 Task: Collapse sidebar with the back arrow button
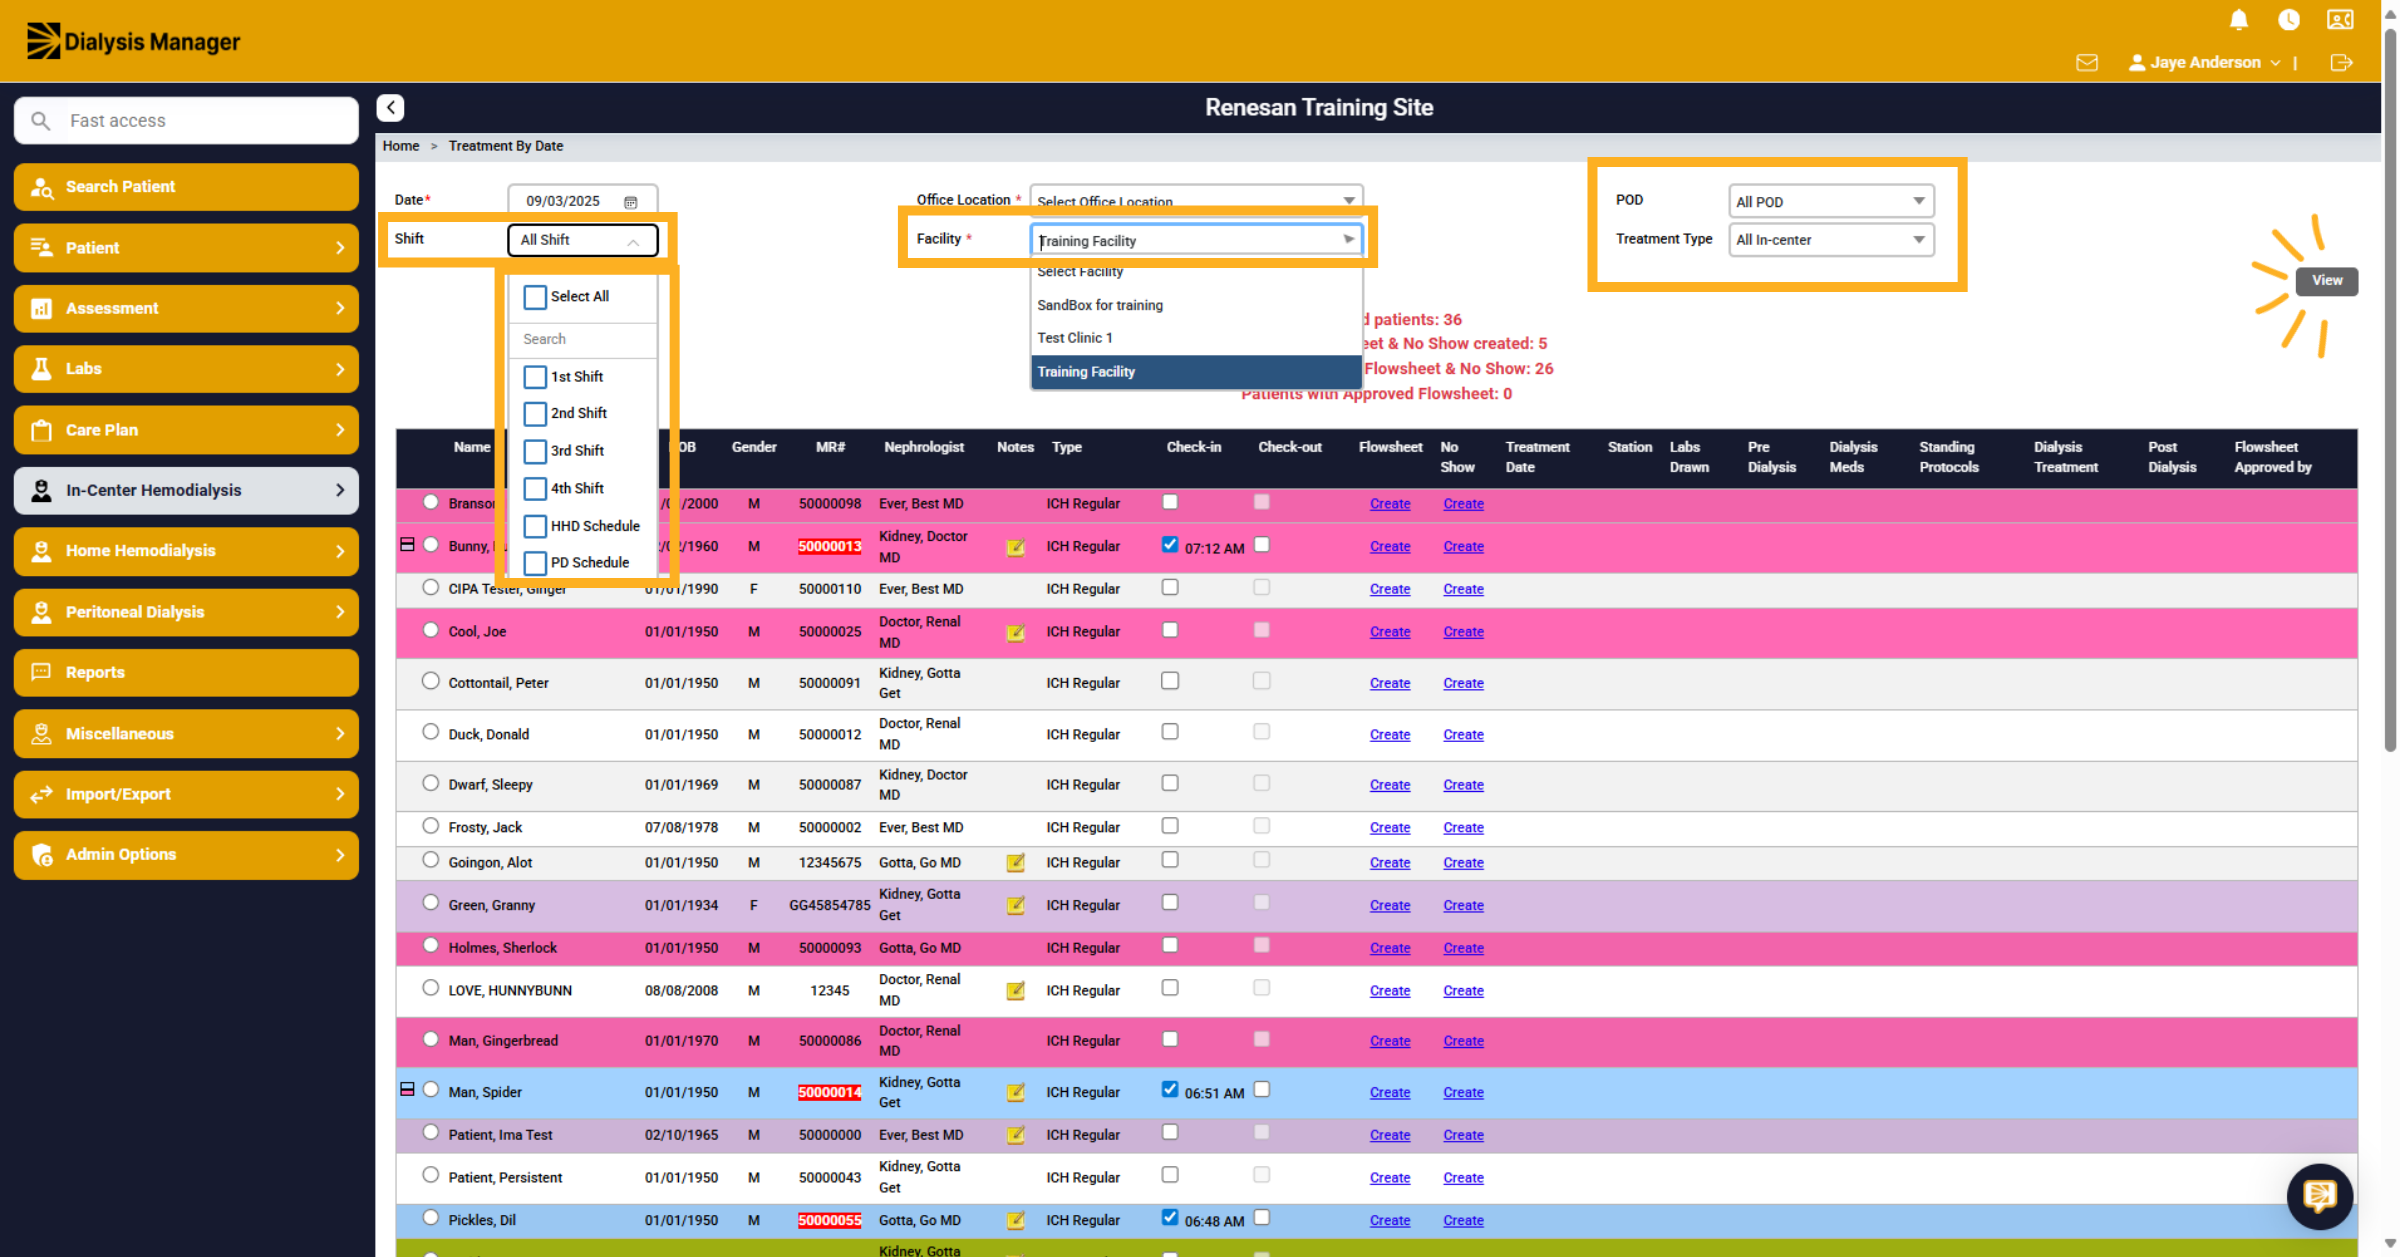391,108
